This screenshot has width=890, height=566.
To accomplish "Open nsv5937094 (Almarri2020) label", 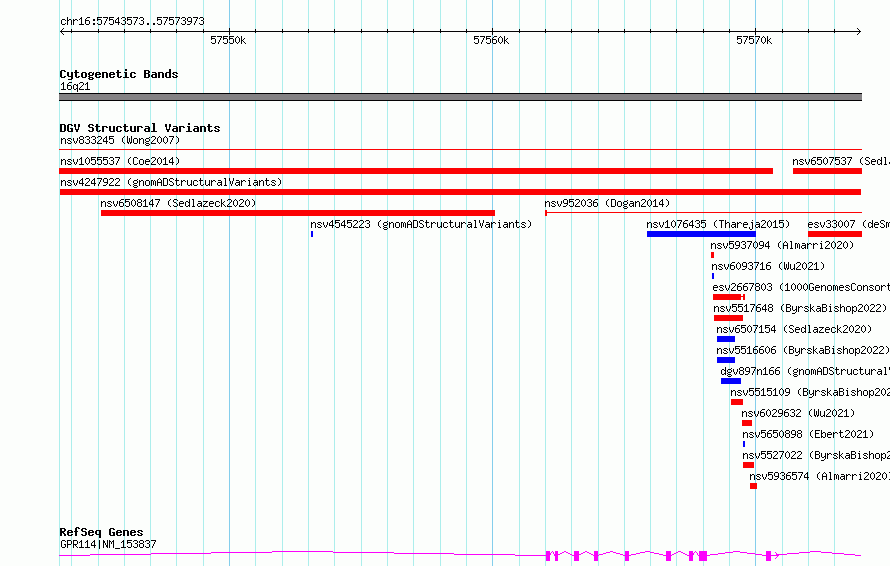I will point(782,245).
